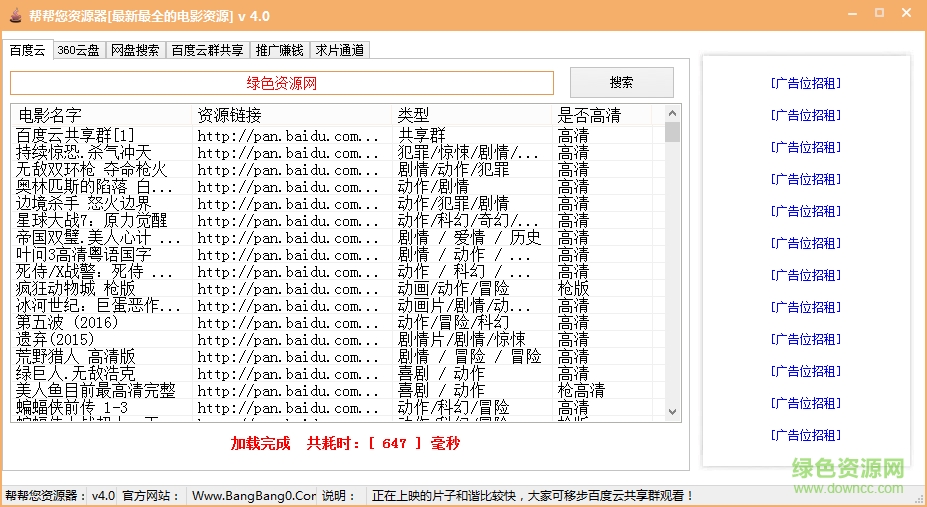
Task: Click the eleventh [广告位招租] ad link
Action: (806, 403)
